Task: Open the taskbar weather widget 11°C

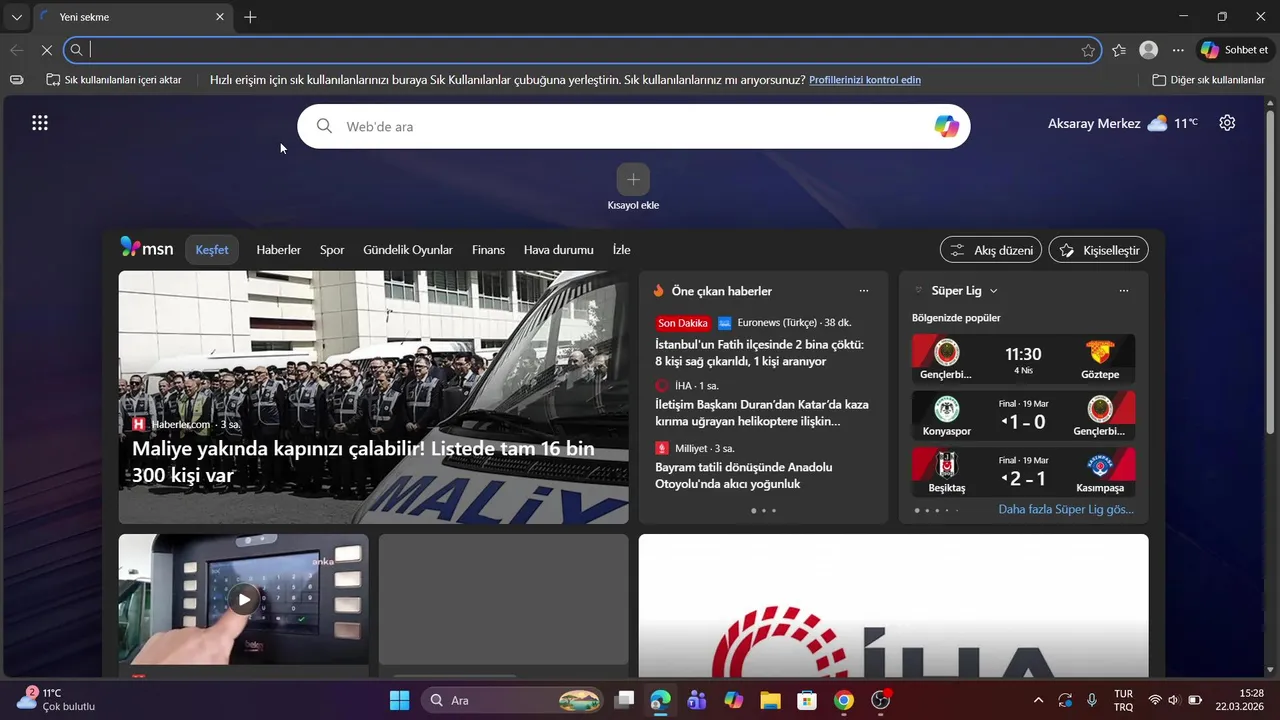Action: 56,700
